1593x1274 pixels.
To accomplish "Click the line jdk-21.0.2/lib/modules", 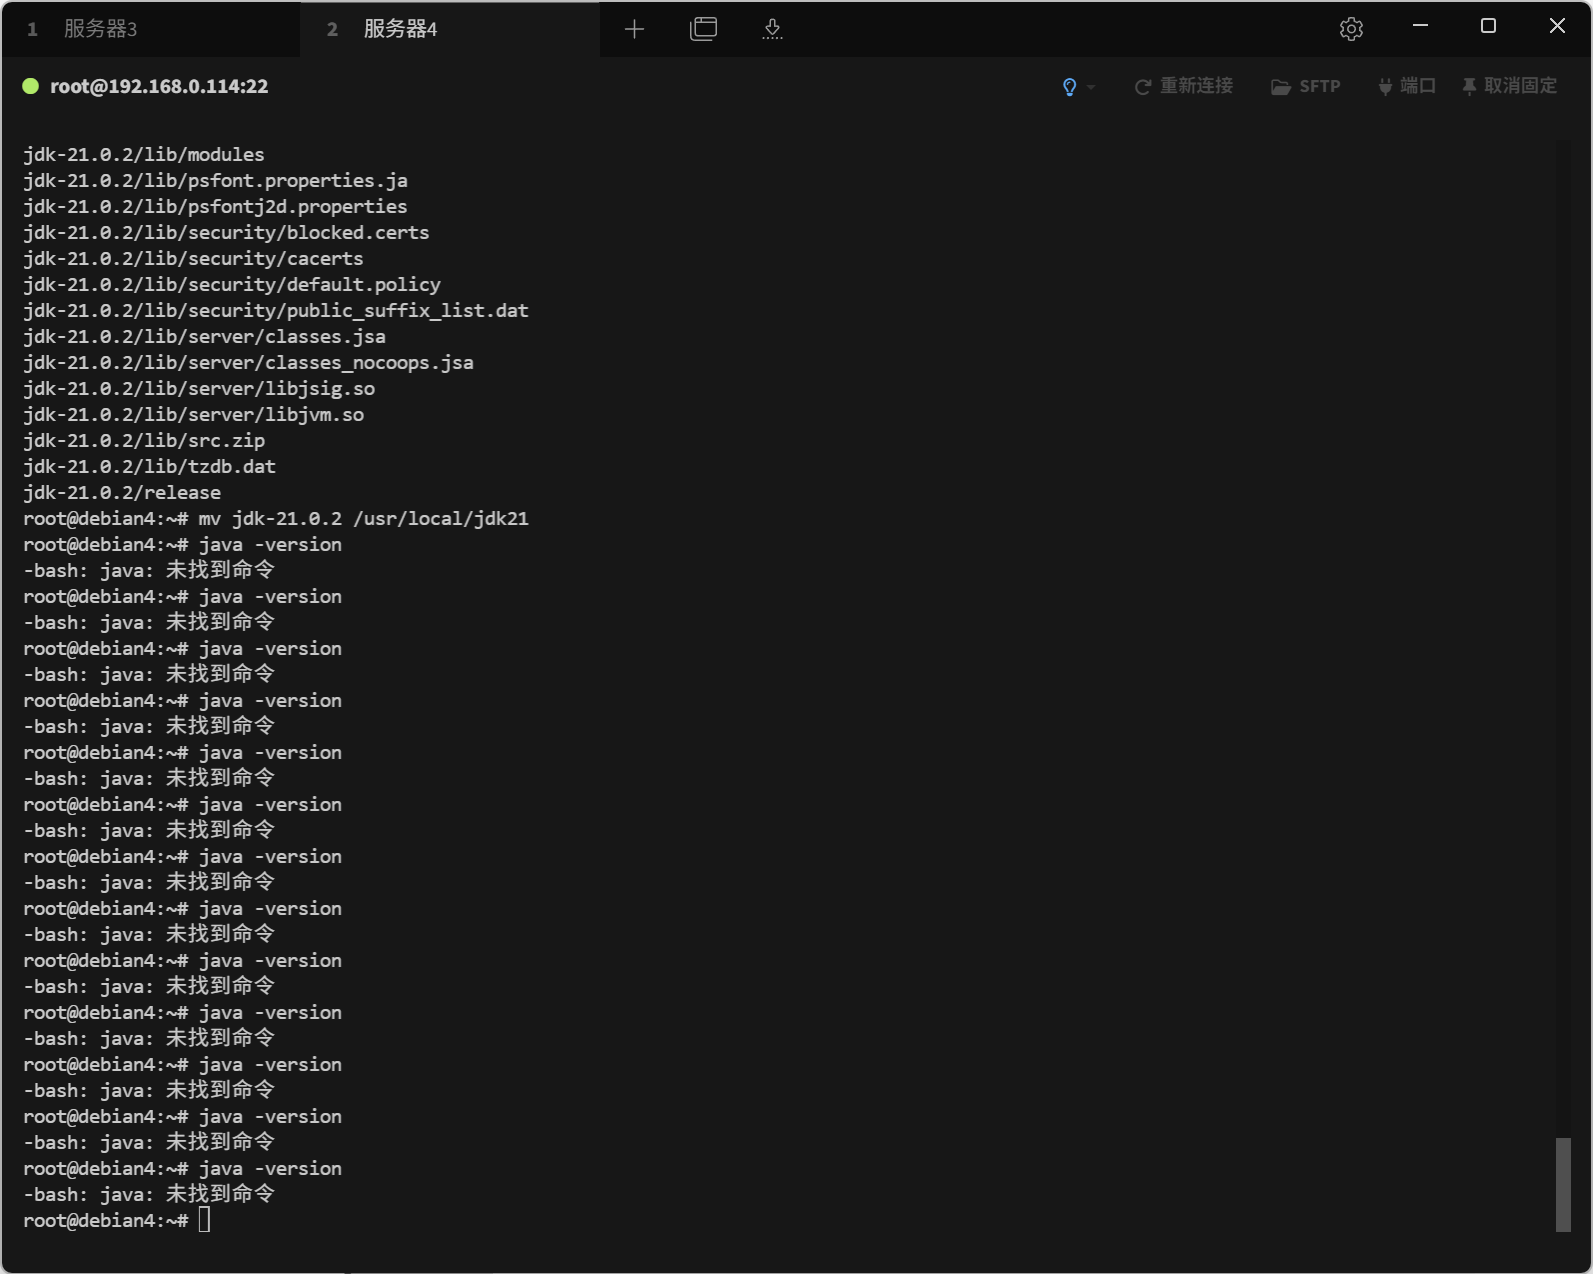I will [144, 154].
